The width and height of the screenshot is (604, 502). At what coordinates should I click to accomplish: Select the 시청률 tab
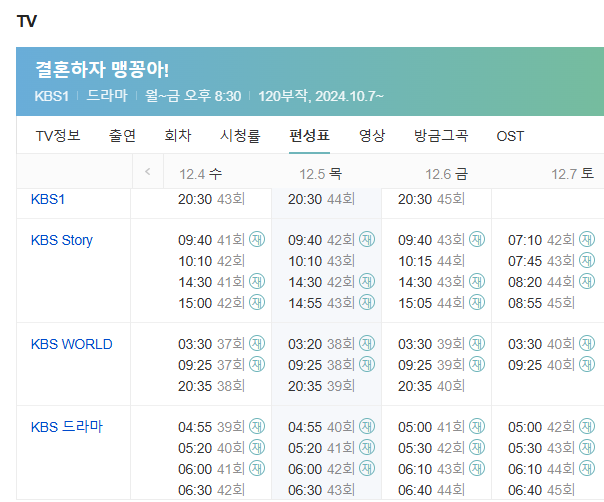[x=240, y=136]
